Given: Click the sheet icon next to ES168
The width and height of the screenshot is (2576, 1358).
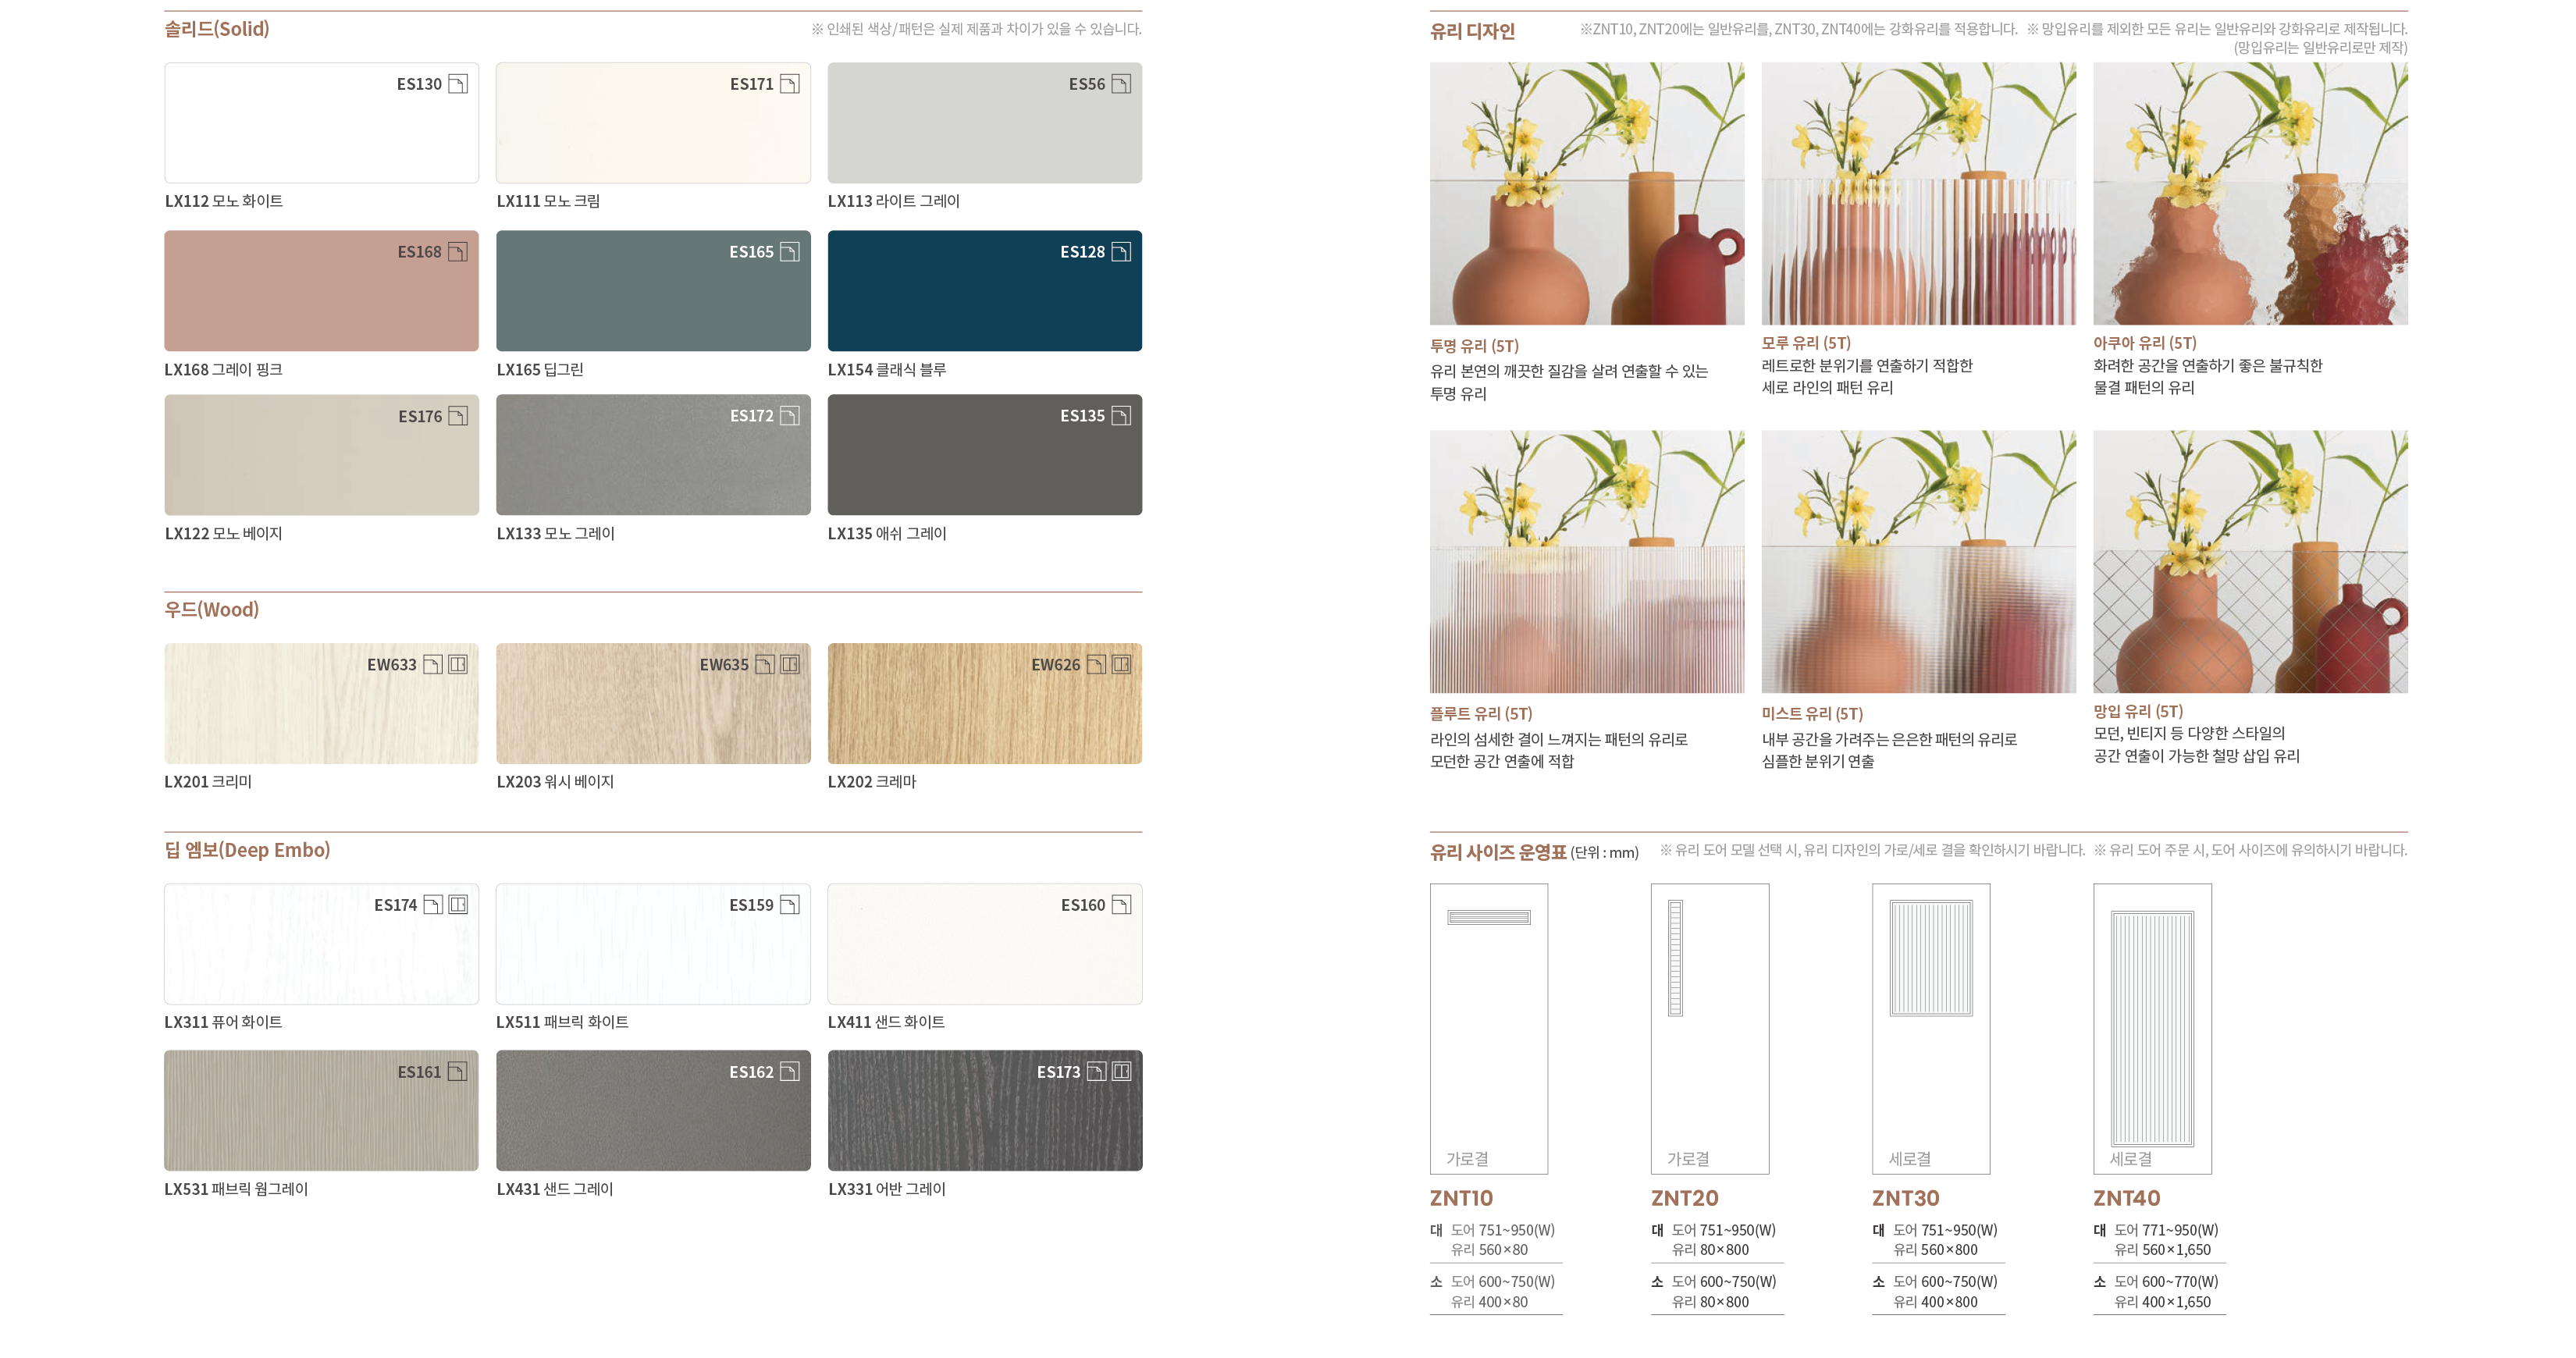Looking at the screenshot, I should pyautogui.click(x=457, y=252).
